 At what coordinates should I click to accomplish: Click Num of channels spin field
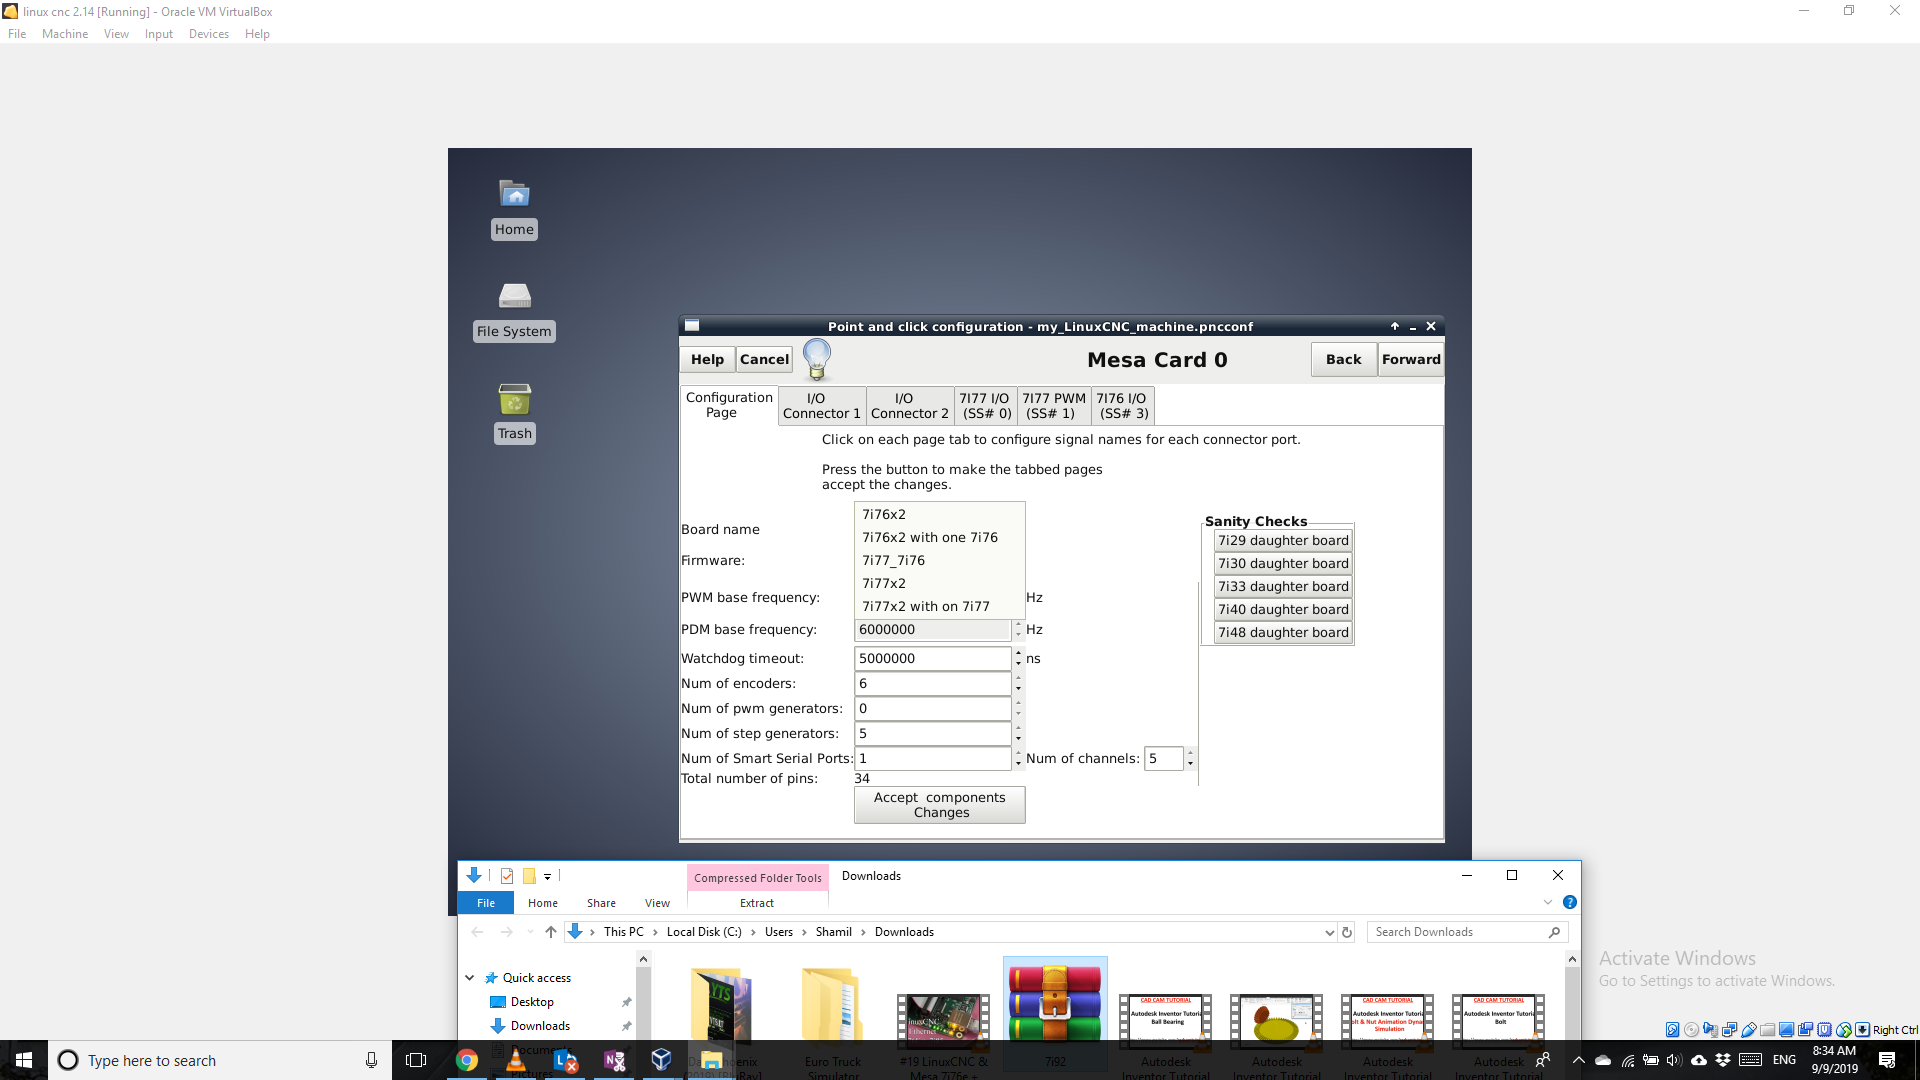pos(1164,758)
